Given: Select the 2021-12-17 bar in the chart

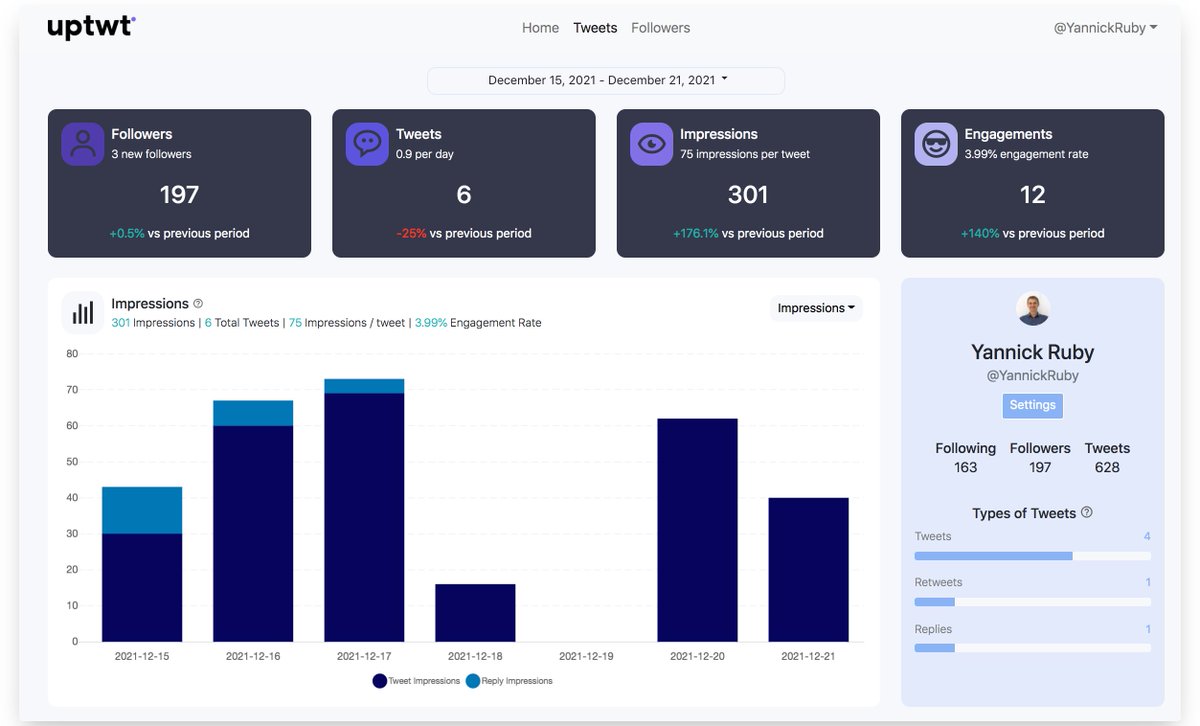Looking at the screenshot, I should pyautogui.click(x=363, y=500).
